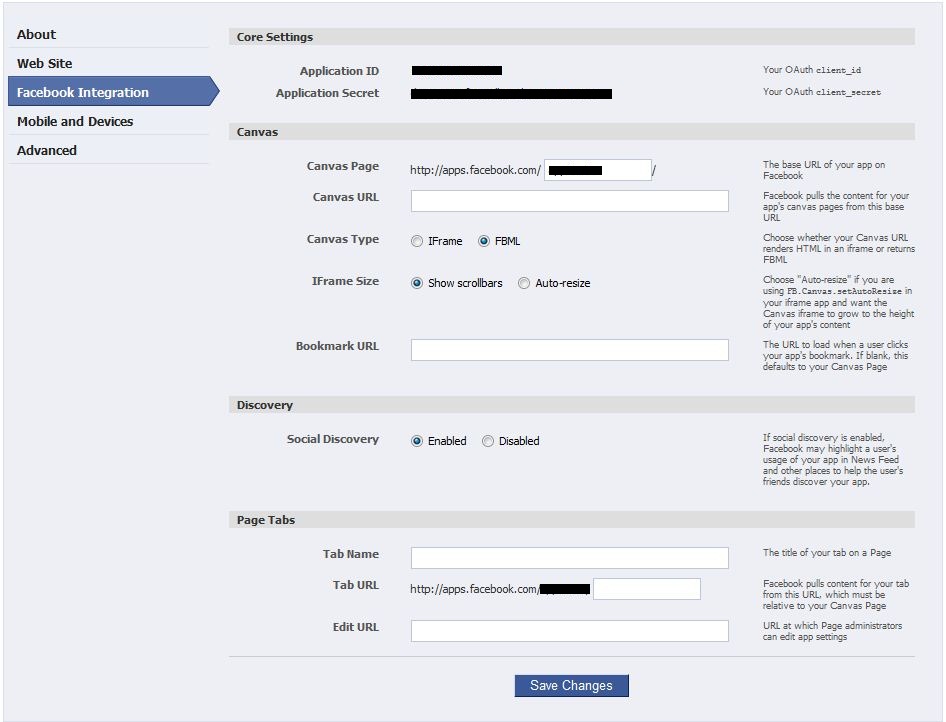Click the Application Secret label
This screenshot has height=722, width=946.
point(328,93)
